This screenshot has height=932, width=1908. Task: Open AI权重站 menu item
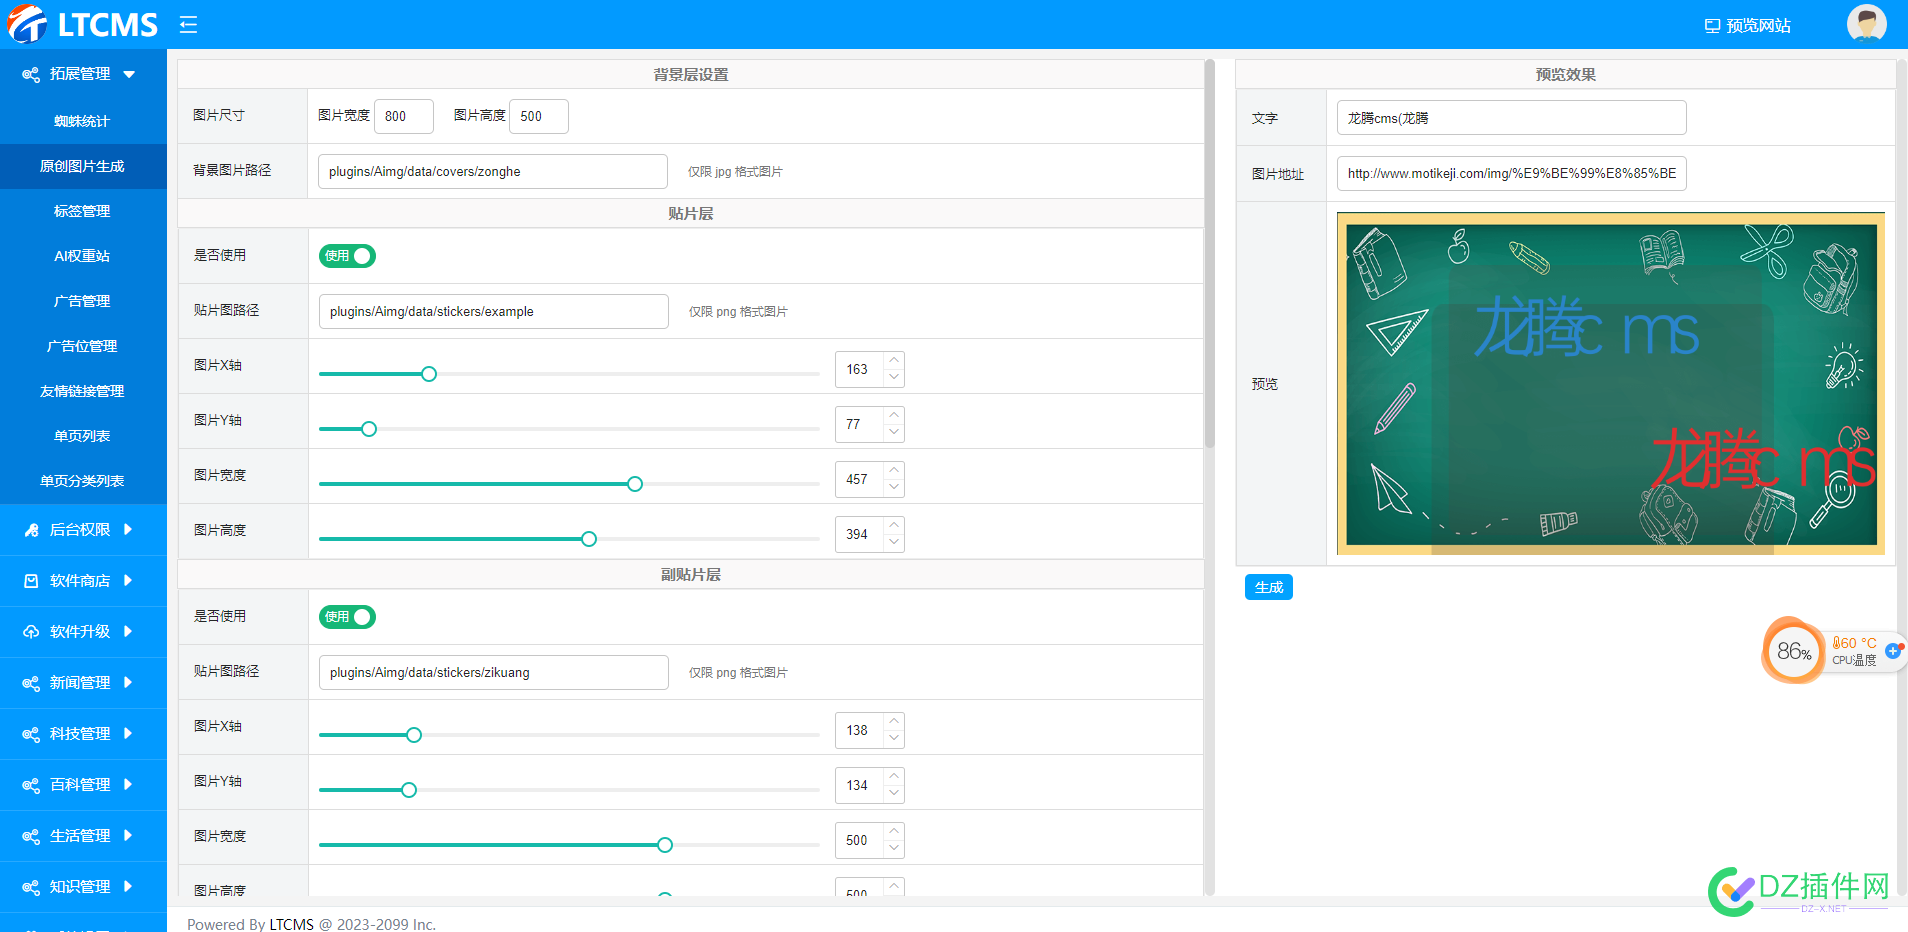coord(83,256)
